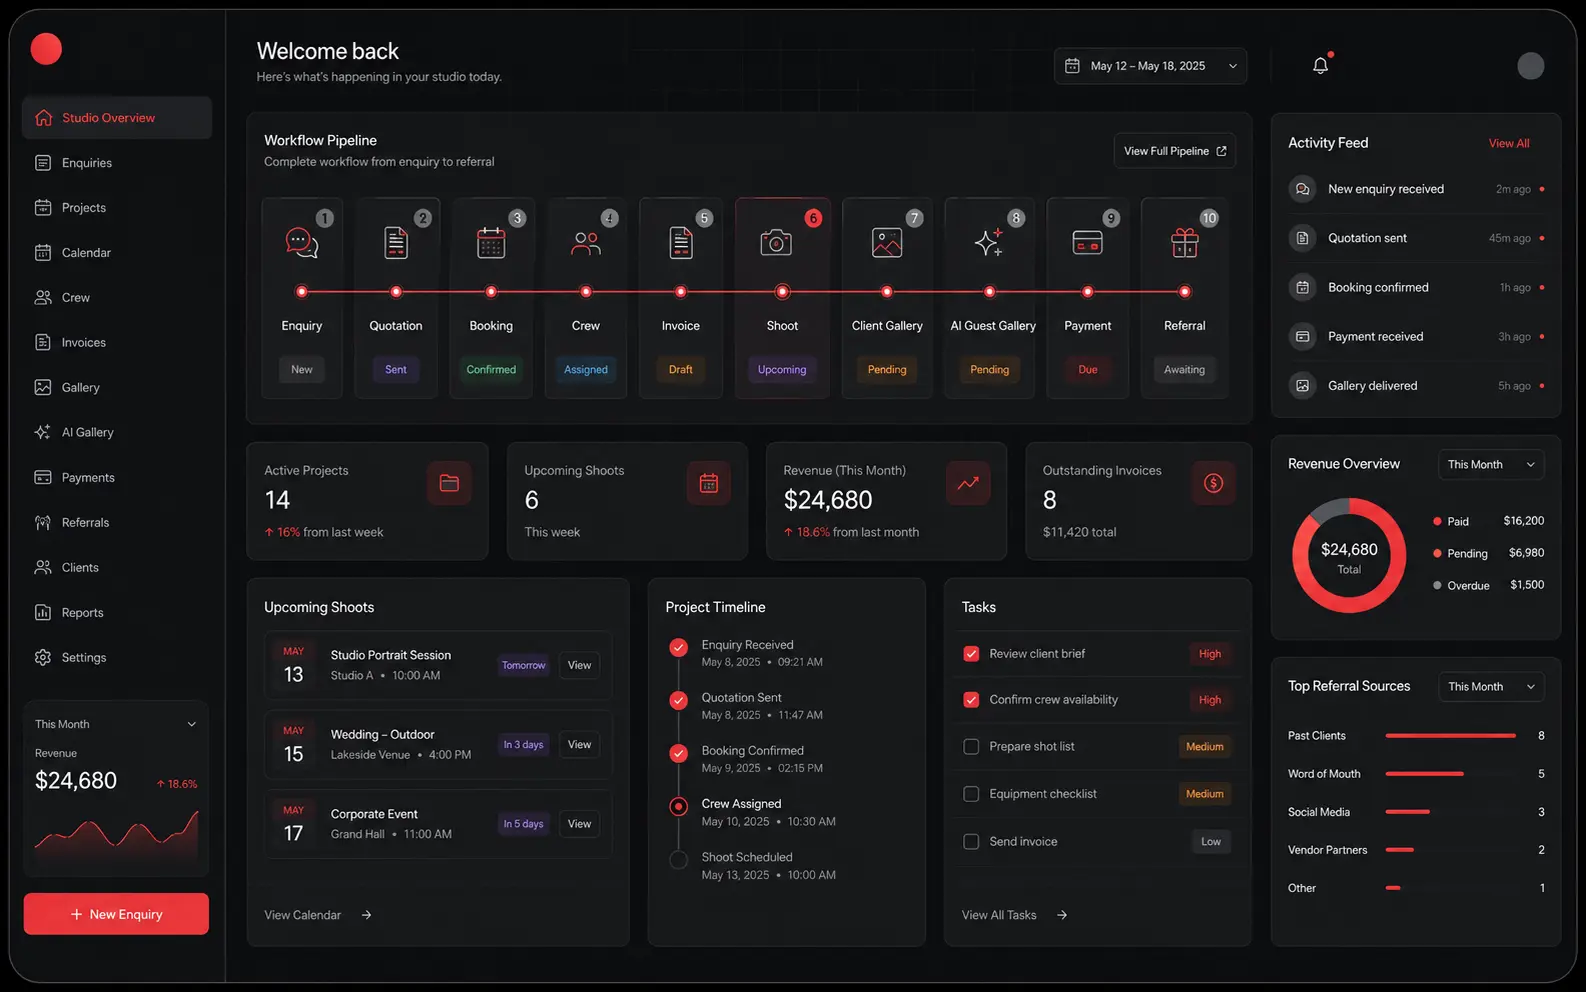This screenshot has width=1586, height=992.
Task: Click the Paid red legend dot
Action: click(1437, 521)
